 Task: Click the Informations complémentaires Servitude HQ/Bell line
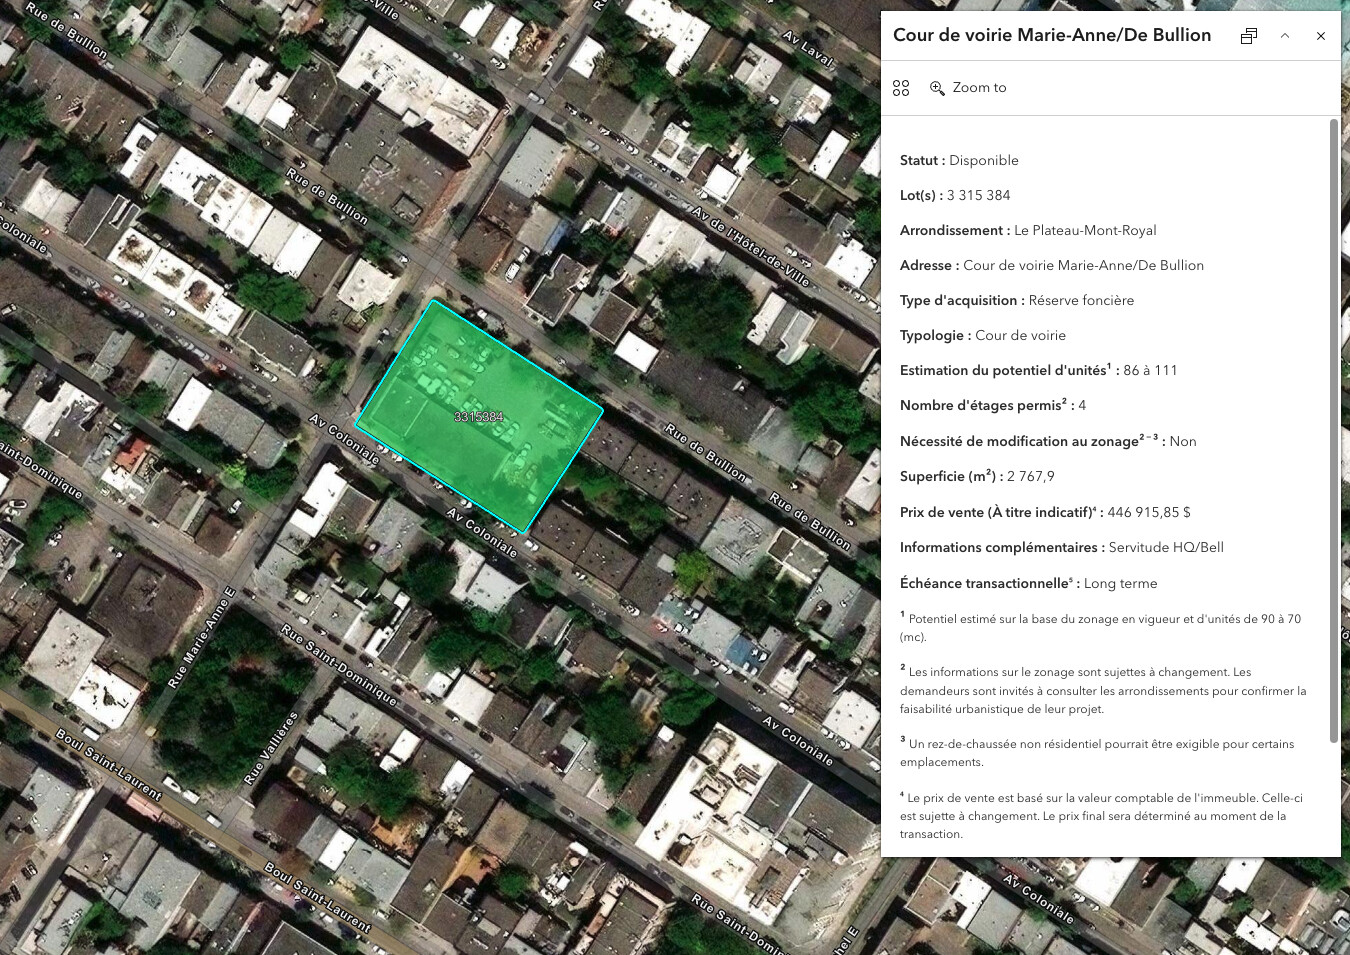1061,547
